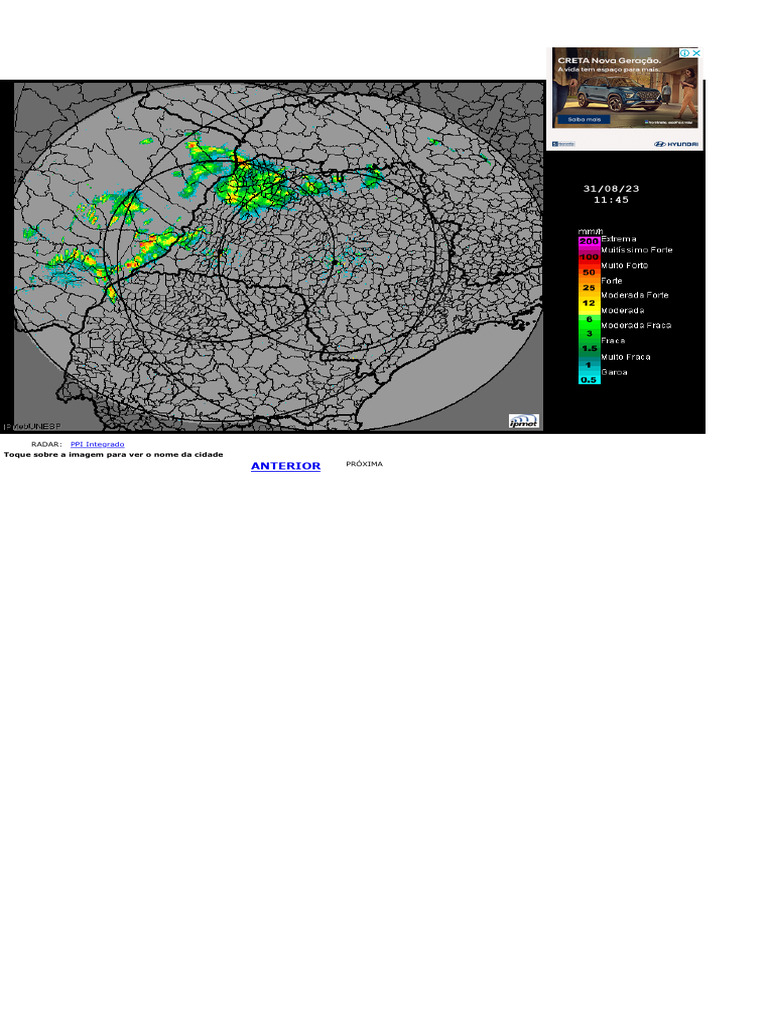Screen dimensions: 768x1024
Task: Go to the ANTERIOR radar image
Action: point(285,466)
